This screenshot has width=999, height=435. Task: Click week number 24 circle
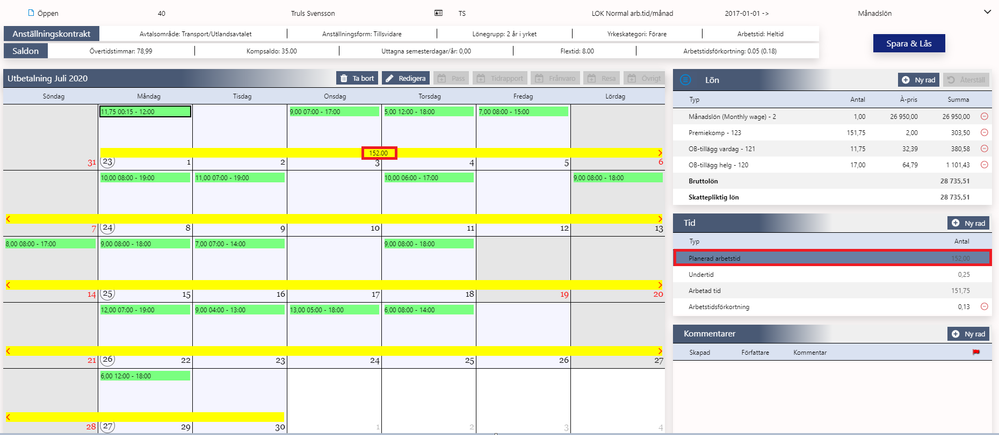click(x=107, y=228)
